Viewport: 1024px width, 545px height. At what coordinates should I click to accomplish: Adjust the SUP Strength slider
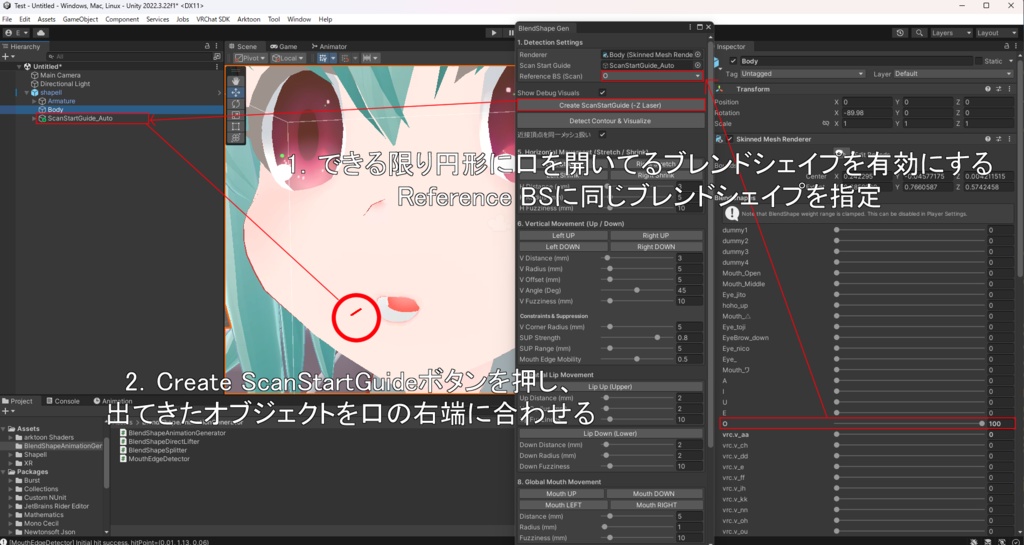pos(637,337)
